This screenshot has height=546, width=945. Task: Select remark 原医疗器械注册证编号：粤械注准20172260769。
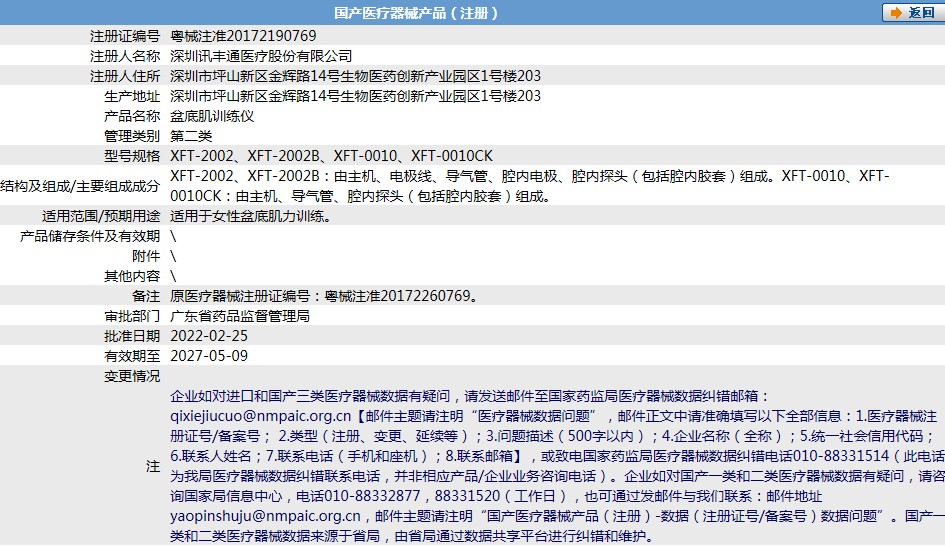coord(324,296)
